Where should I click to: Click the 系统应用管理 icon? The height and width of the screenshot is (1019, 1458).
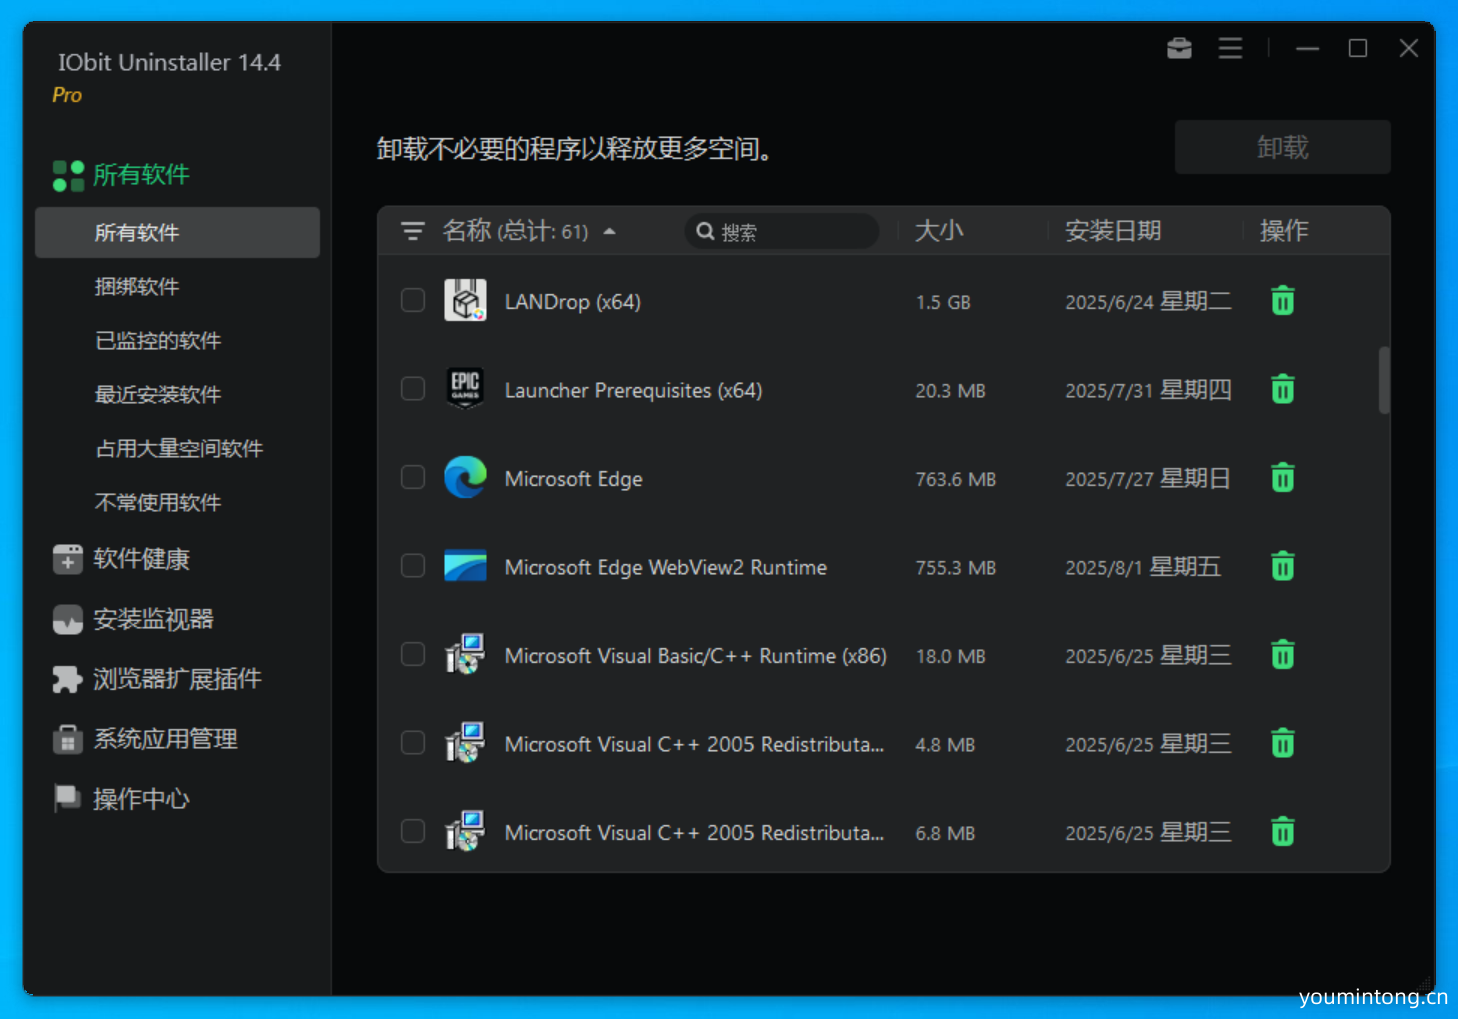67,740
